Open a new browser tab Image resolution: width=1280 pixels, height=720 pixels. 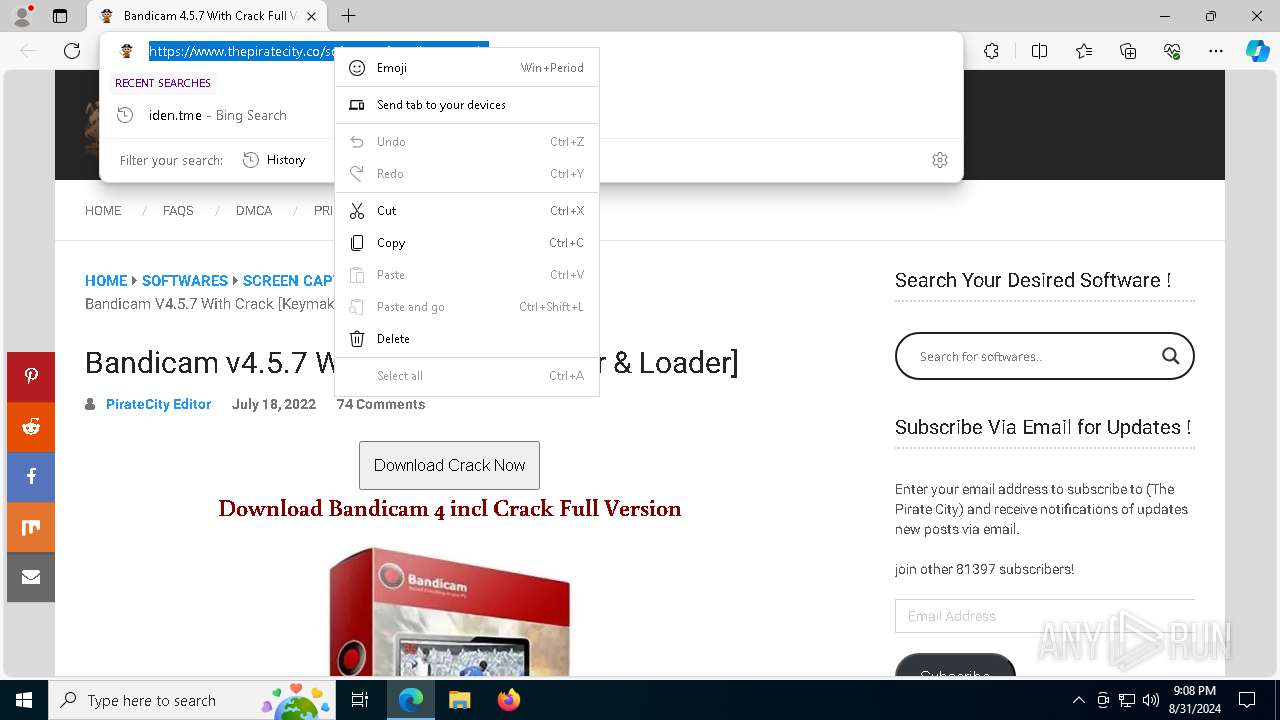[348, 16]
